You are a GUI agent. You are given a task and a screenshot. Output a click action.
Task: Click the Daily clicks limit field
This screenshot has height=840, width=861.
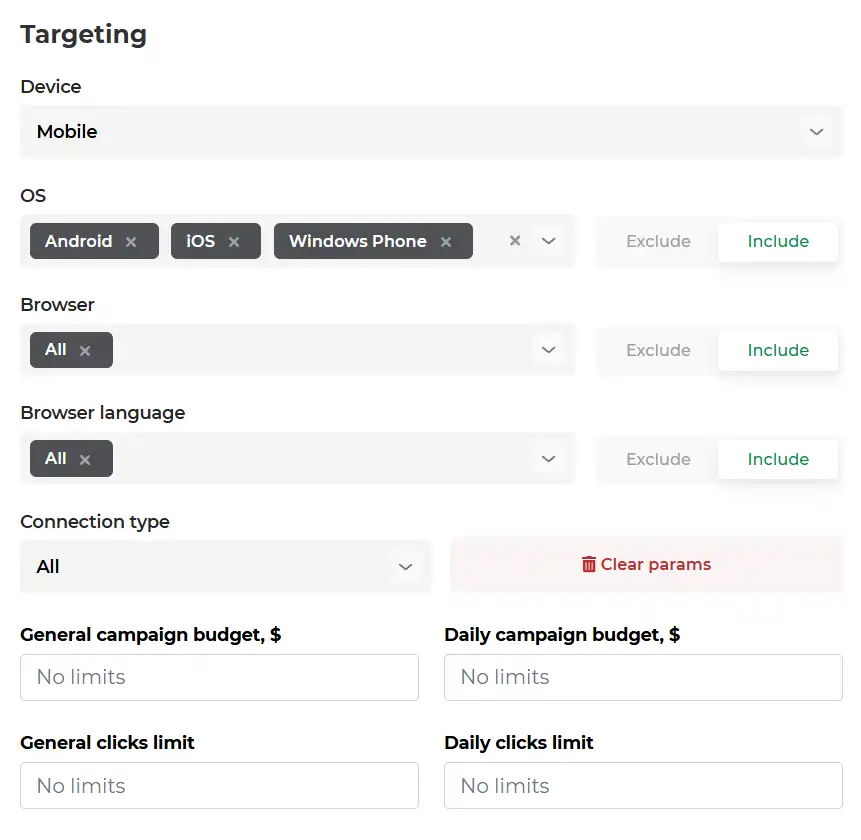tap(643, 785)
